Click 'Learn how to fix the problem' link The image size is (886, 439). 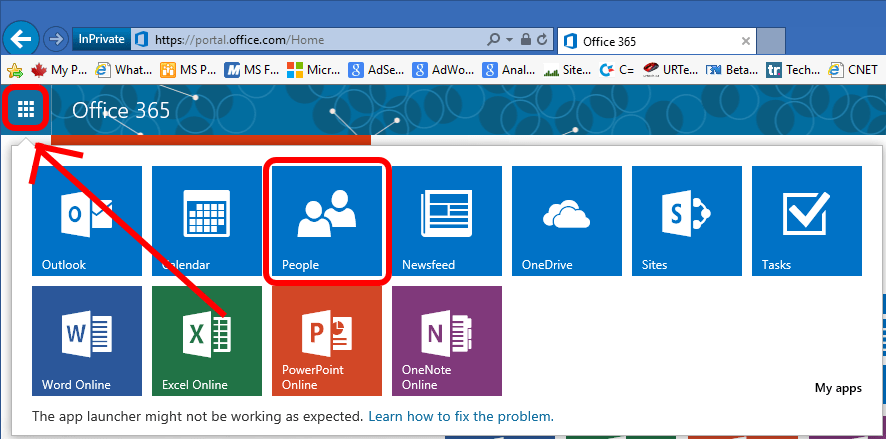tap(460, 416)
